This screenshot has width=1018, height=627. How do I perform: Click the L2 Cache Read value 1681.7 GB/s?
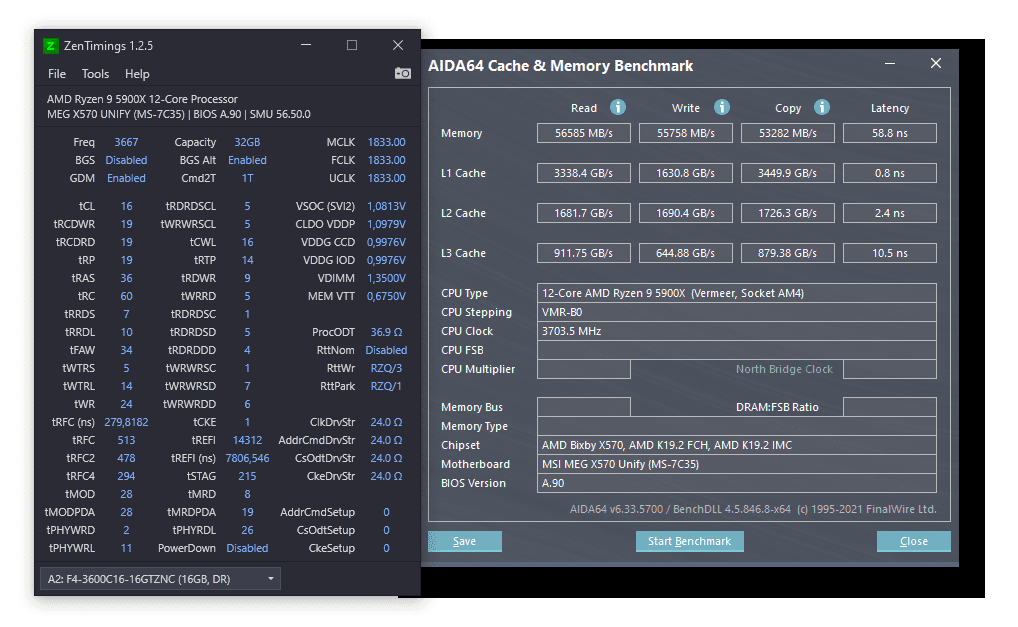(x=584, y=213)
